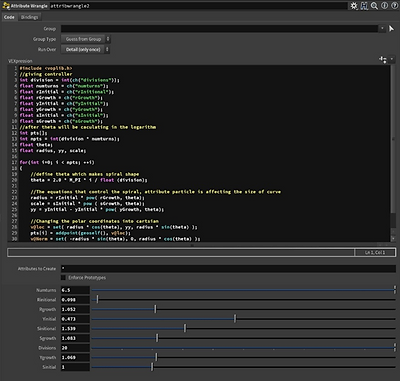Click the VEXpression label

20,61
